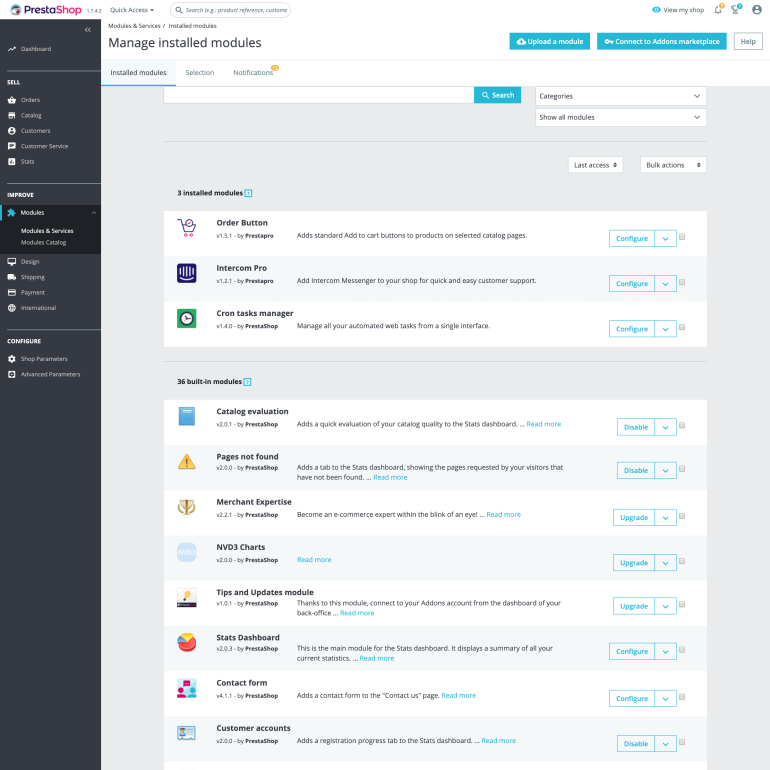The height and width of the screenshot is (770, 770).
Task: Click the Payment card icon
Action: [12, 293]
